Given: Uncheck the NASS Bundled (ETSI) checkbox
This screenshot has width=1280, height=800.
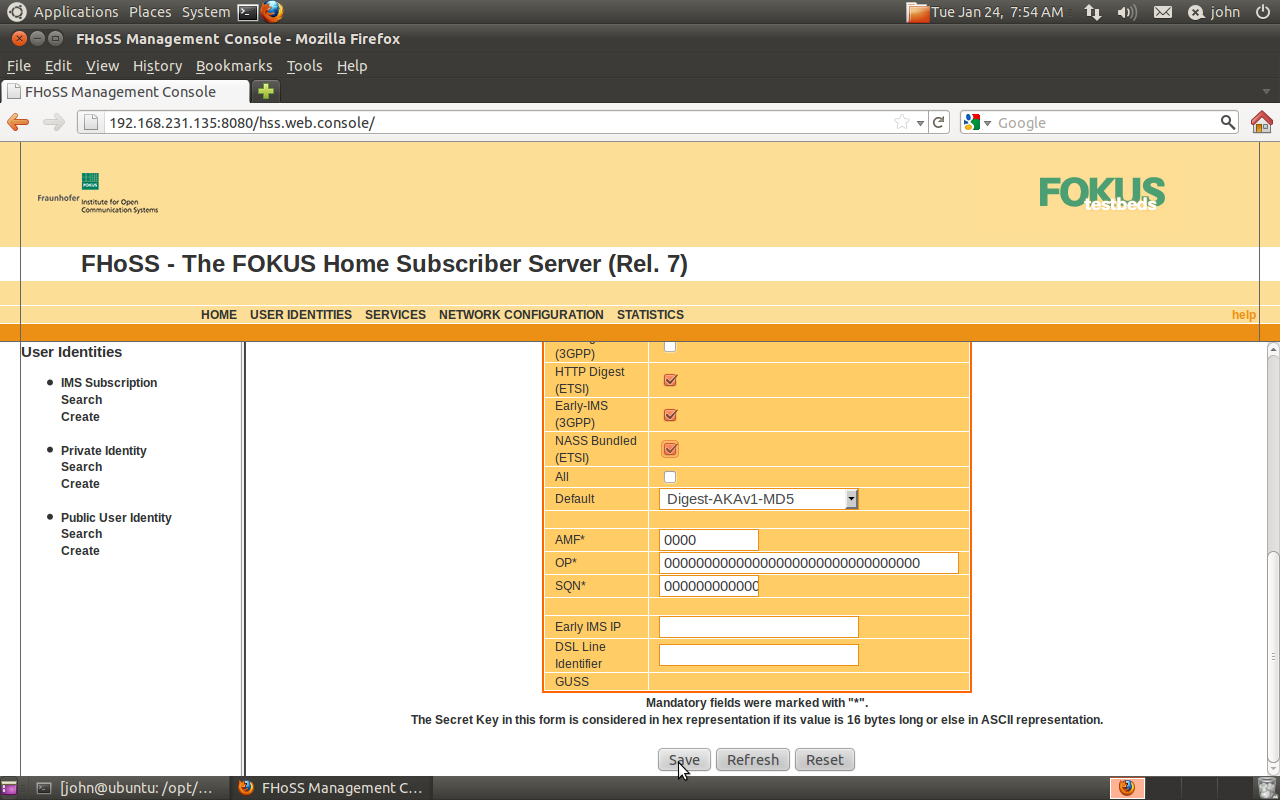Looking at the screenshot, I should [x=670, y=449].
